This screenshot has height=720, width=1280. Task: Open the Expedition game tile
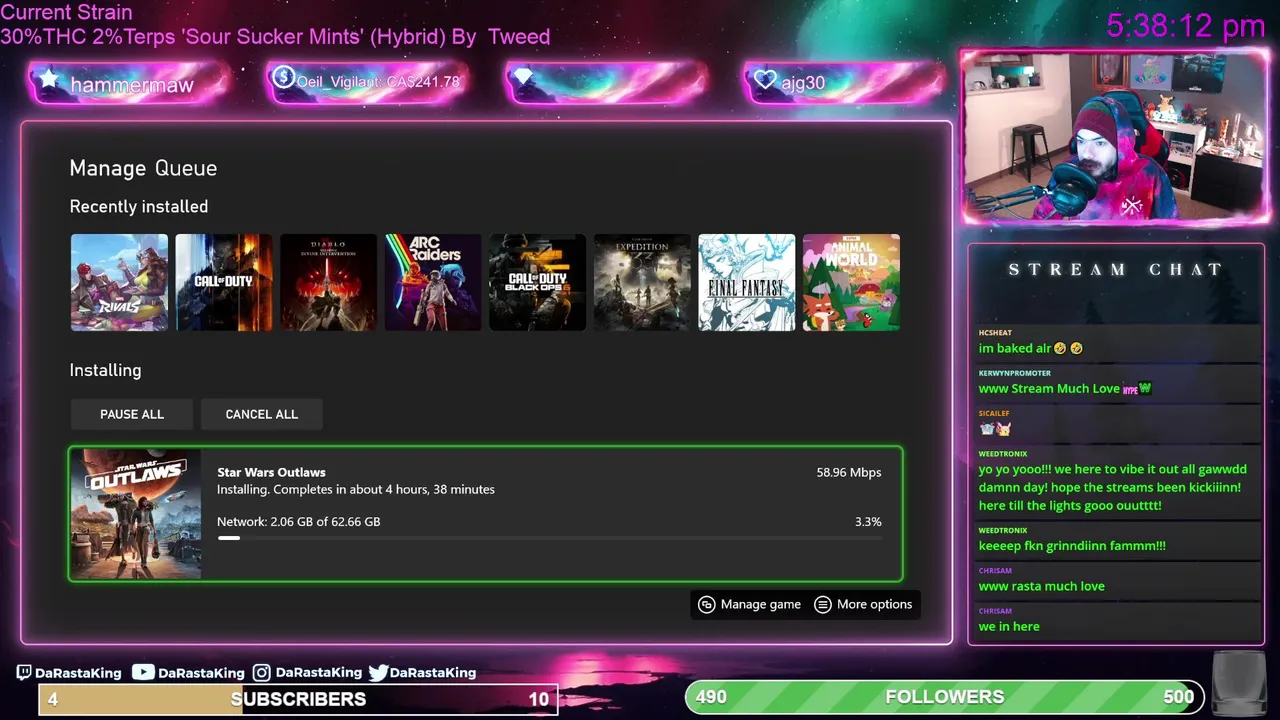tap(642, 282)
